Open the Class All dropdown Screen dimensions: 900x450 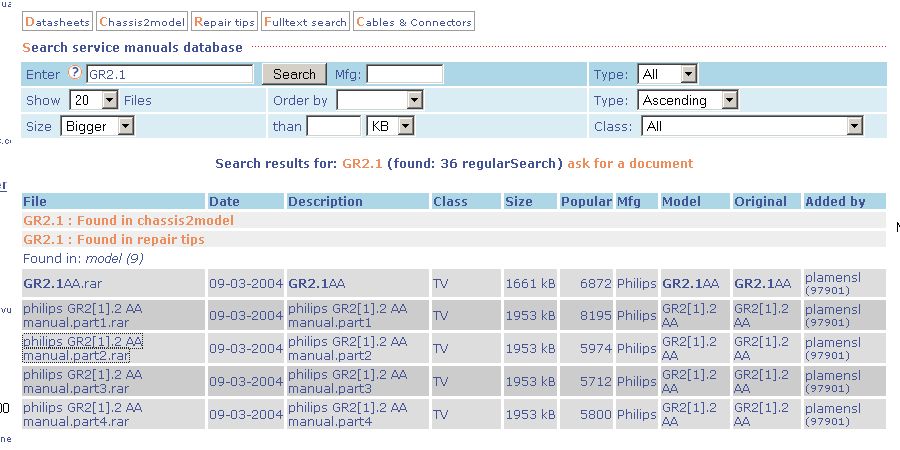[752, 126]
